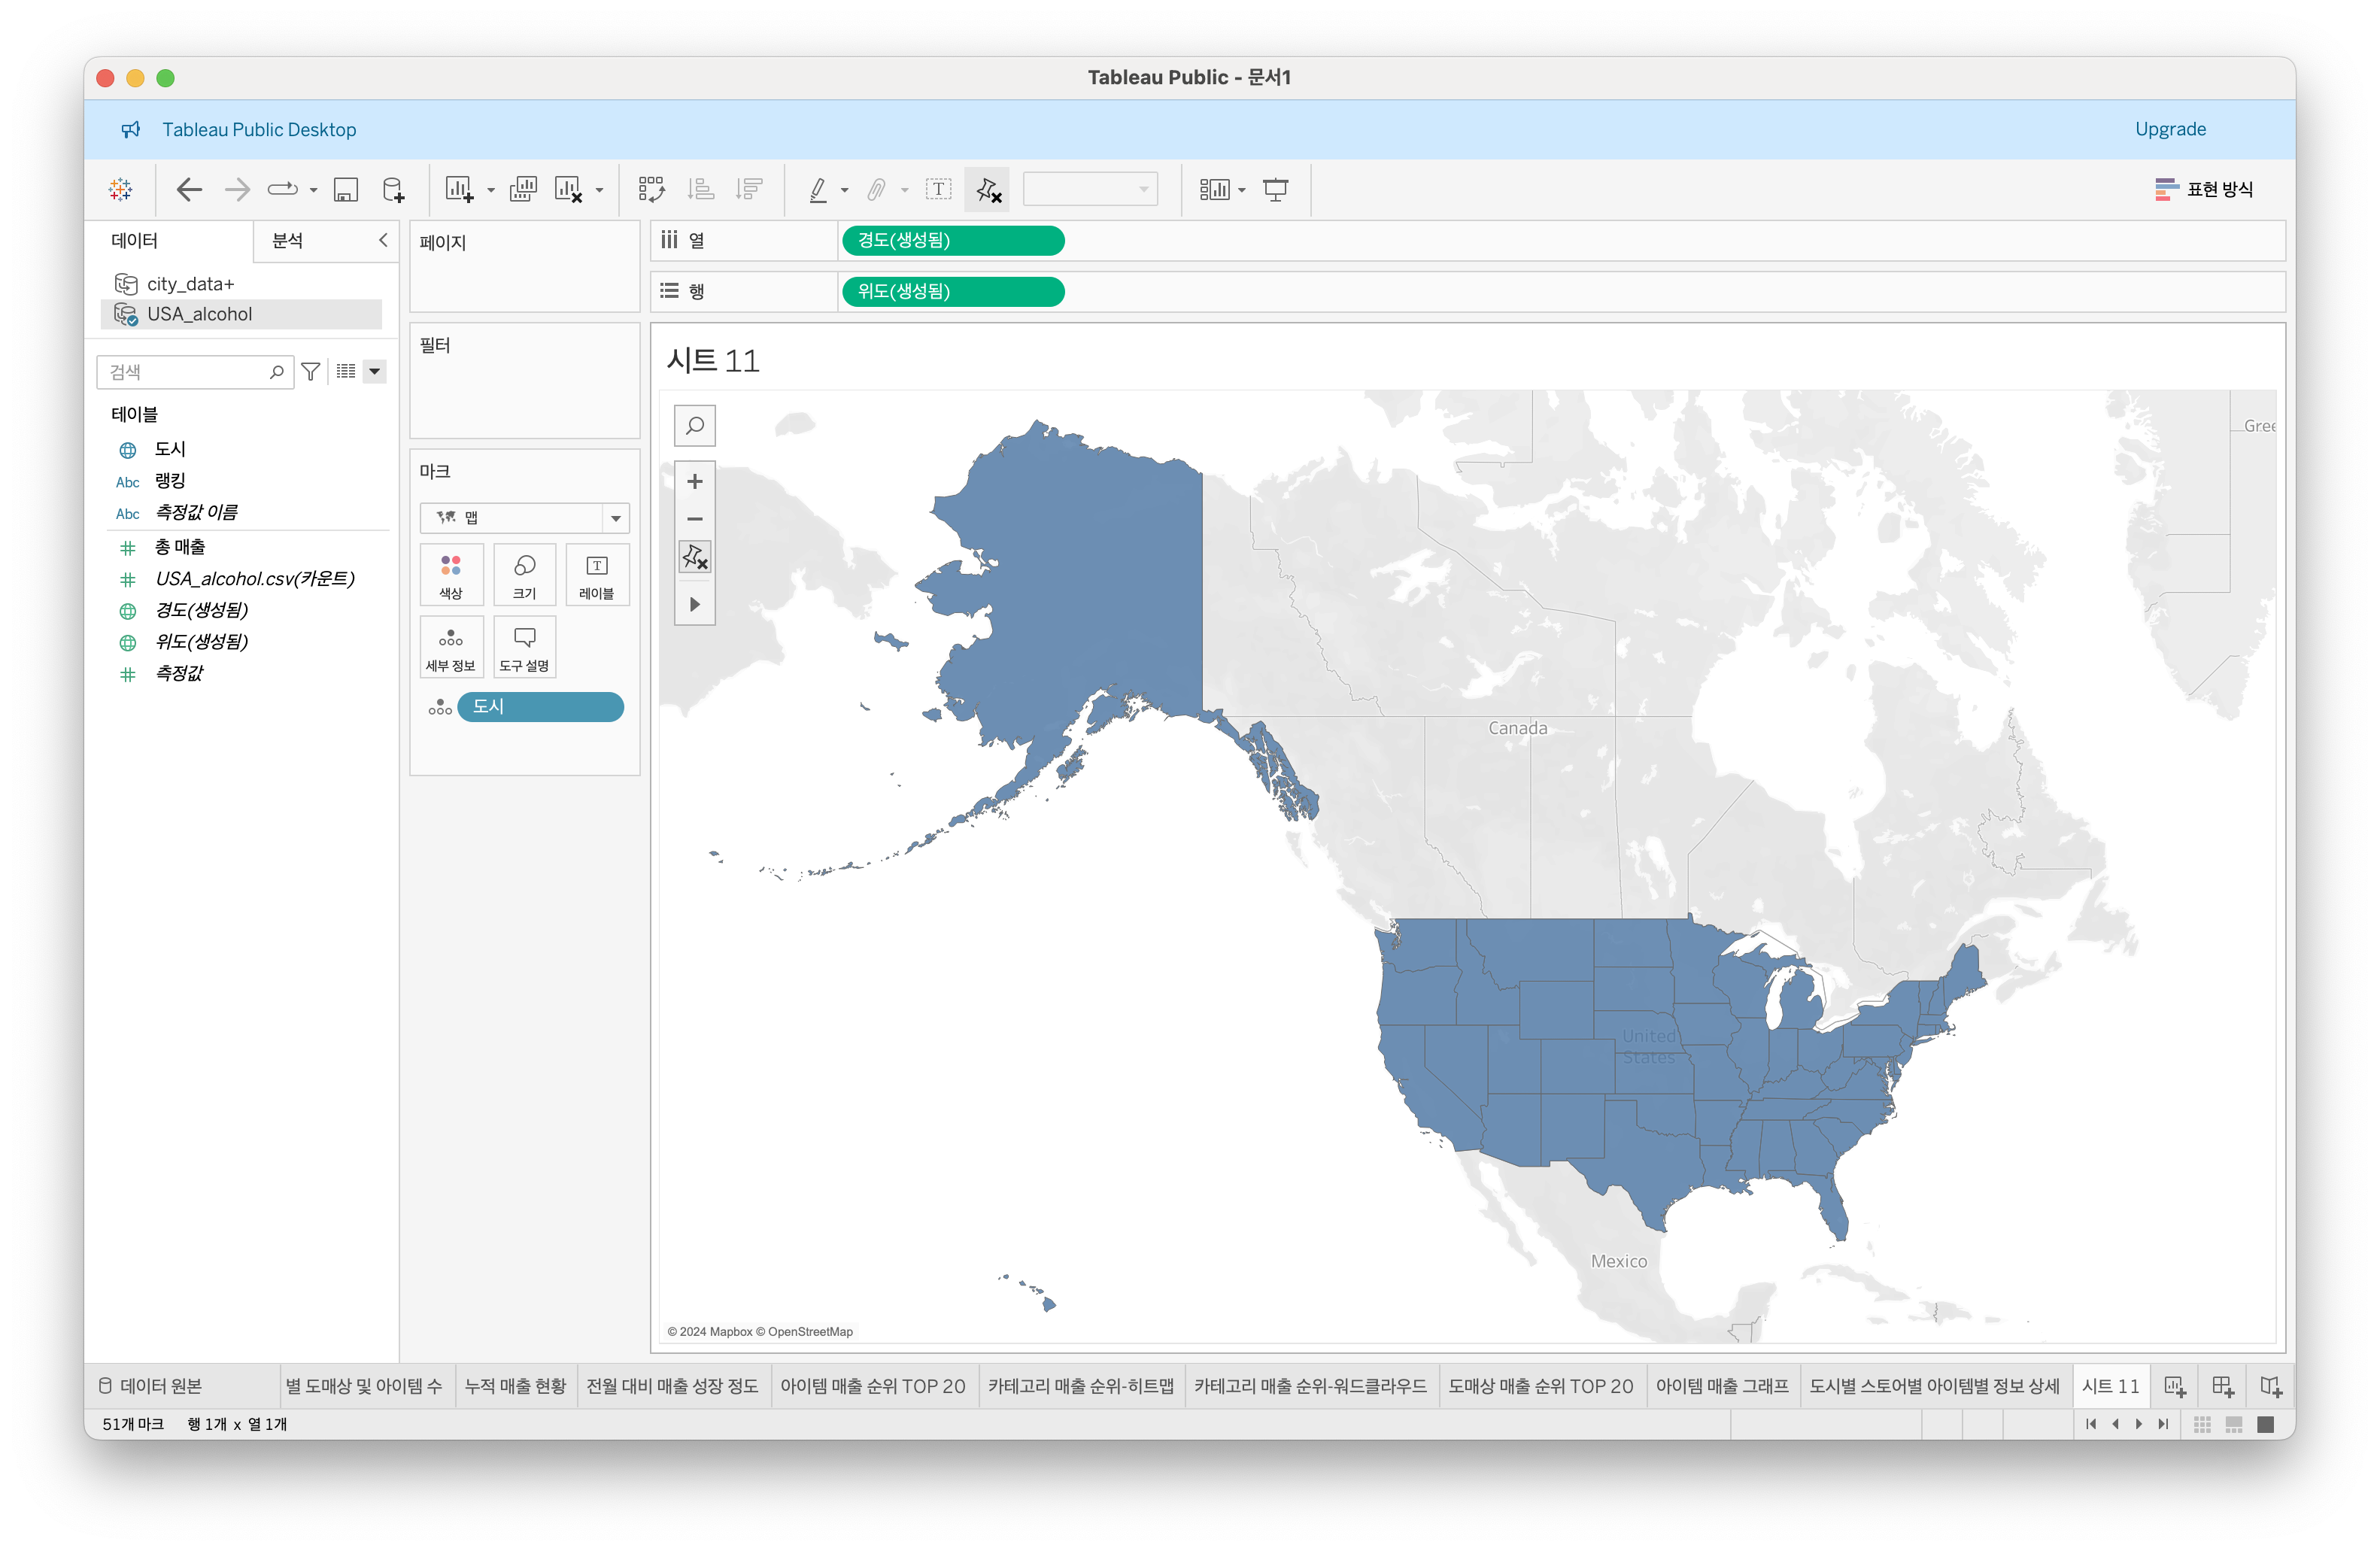The image size is (2380, 1551).
Task: Switch to the Analysis (분석) tab
Action: 288,240
